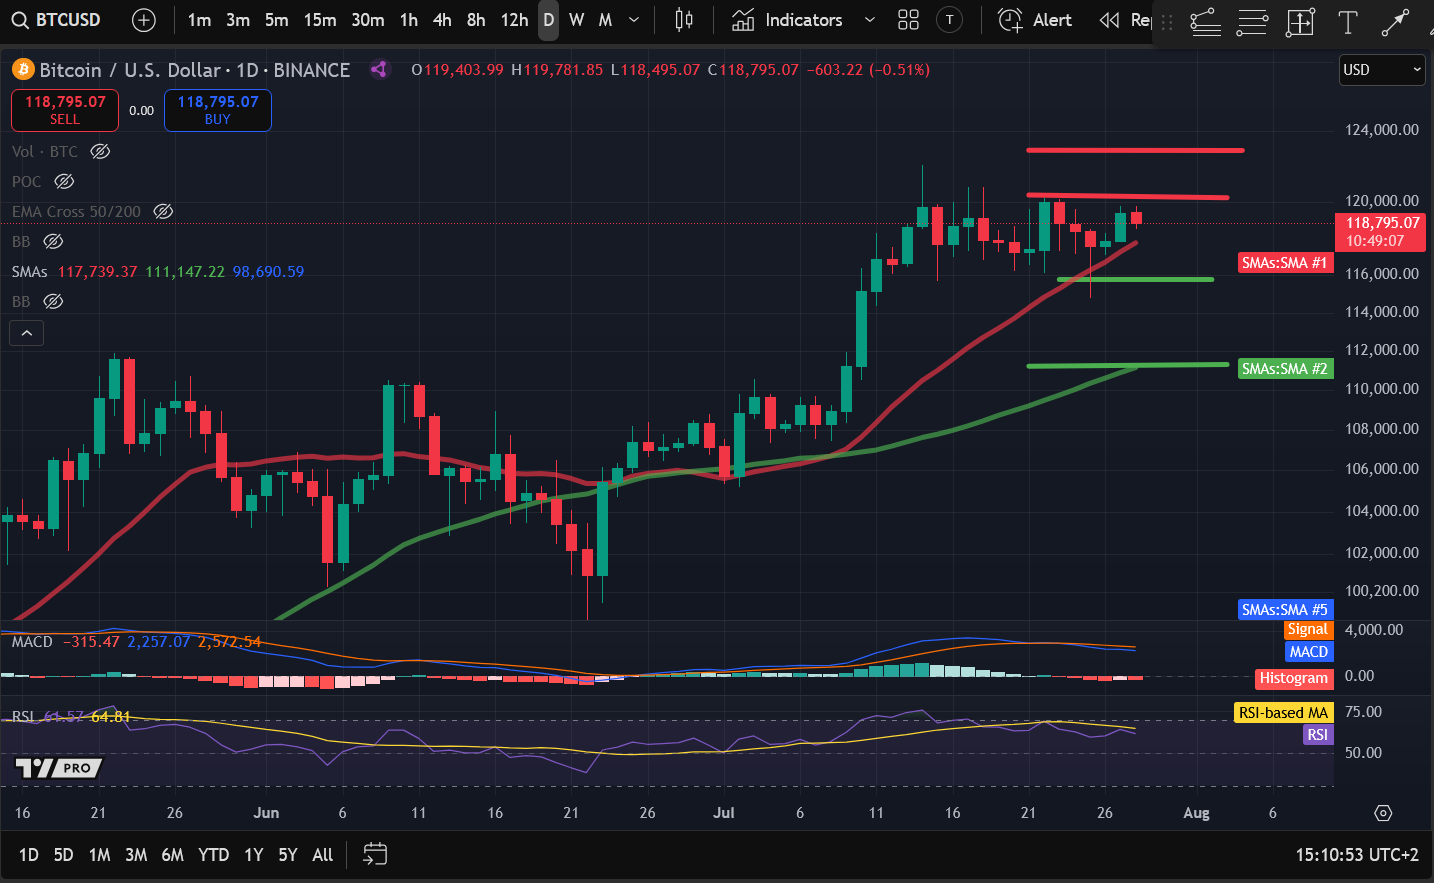1434x883 pixels.
Task: Click the SMAs:SMA #2 green label
Action: click(x=1285, y=369)
